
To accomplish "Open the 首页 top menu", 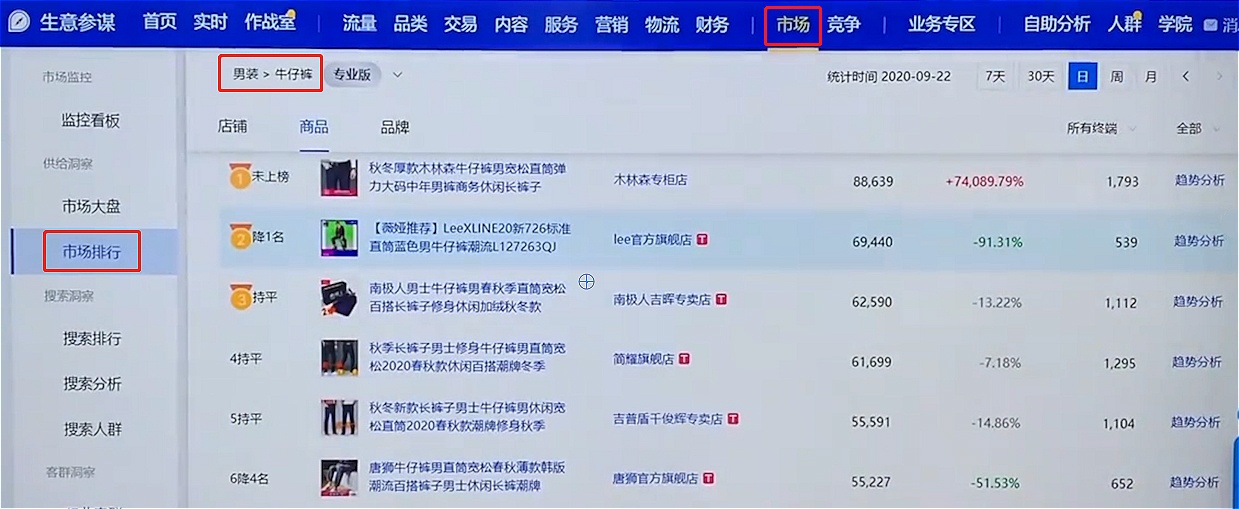I will pyautogui.click(x=160, y=23).
